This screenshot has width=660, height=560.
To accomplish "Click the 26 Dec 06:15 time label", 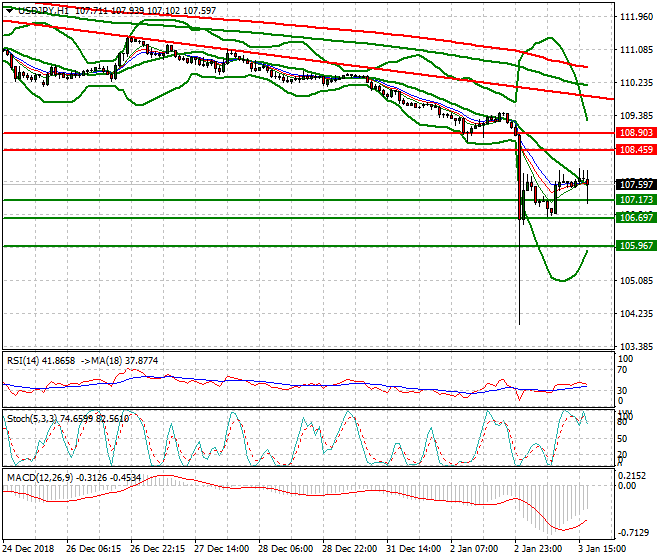I will click(93, 549).
